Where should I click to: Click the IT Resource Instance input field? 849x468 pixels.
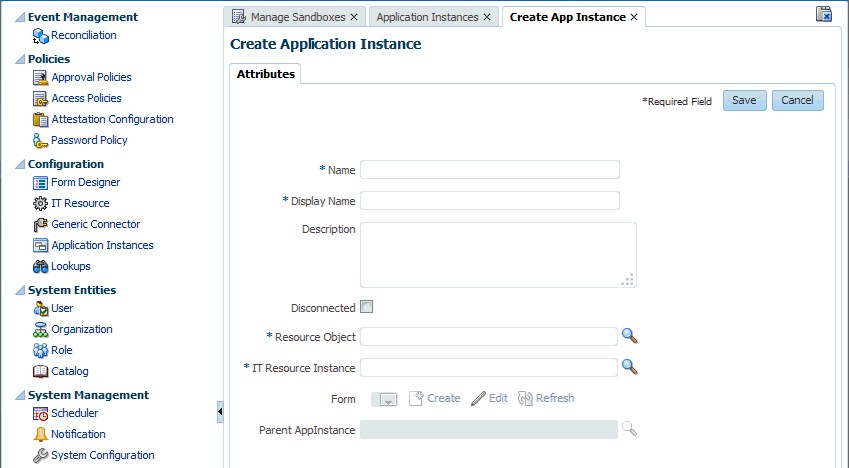coord(489,367)
